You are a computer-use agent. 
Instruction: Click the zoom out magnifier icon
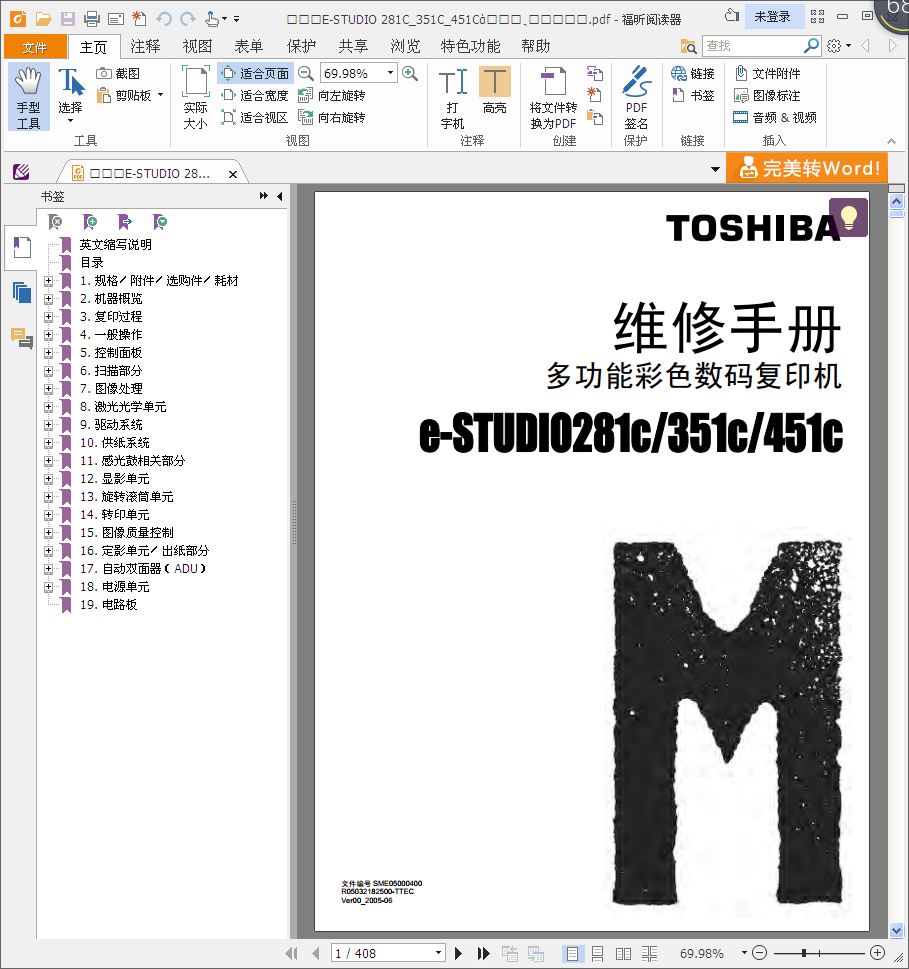305,74
